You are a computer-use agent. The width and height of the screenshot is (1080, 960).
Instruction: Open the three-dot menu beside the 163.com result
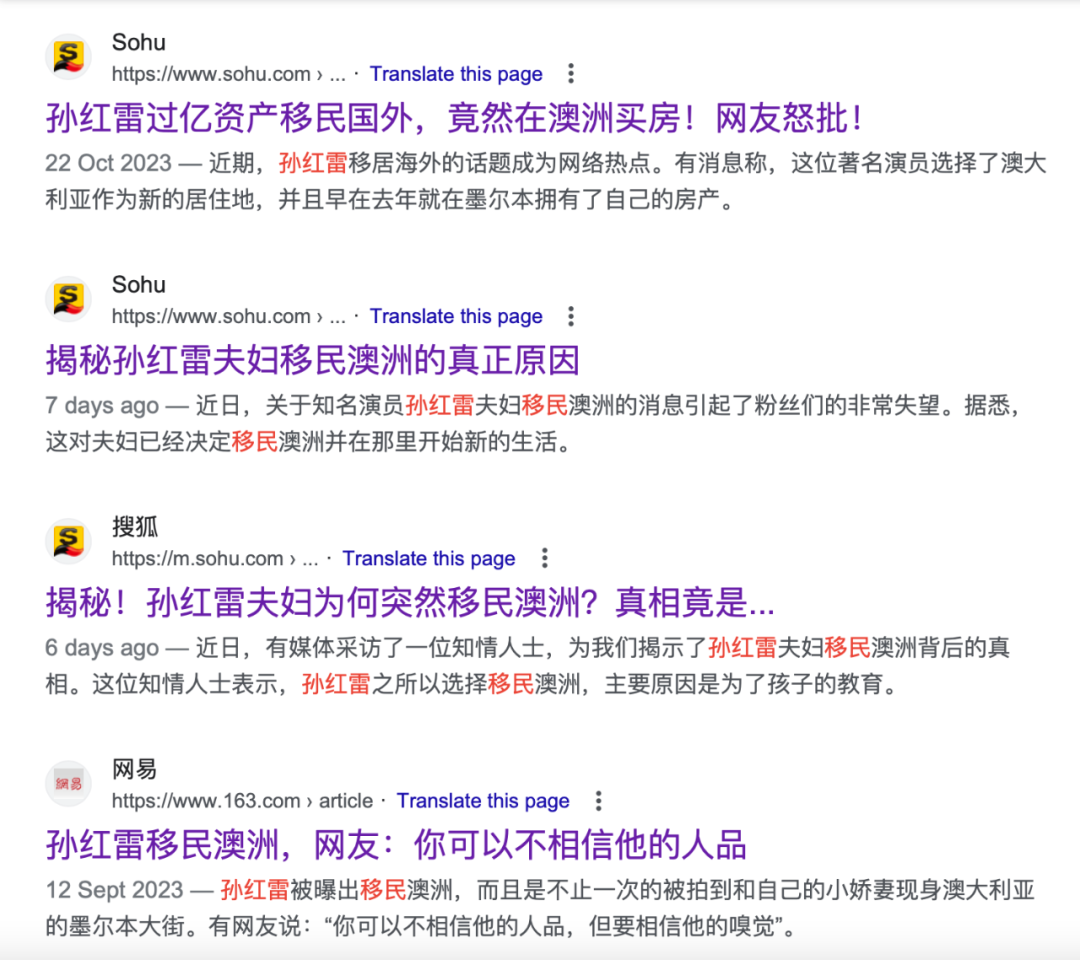[598, 800]
